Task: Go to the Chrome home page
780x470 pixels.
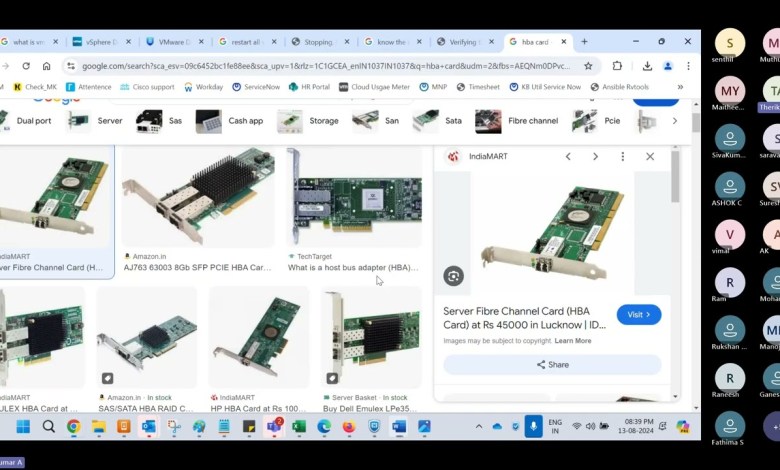Action: (46, 66)
